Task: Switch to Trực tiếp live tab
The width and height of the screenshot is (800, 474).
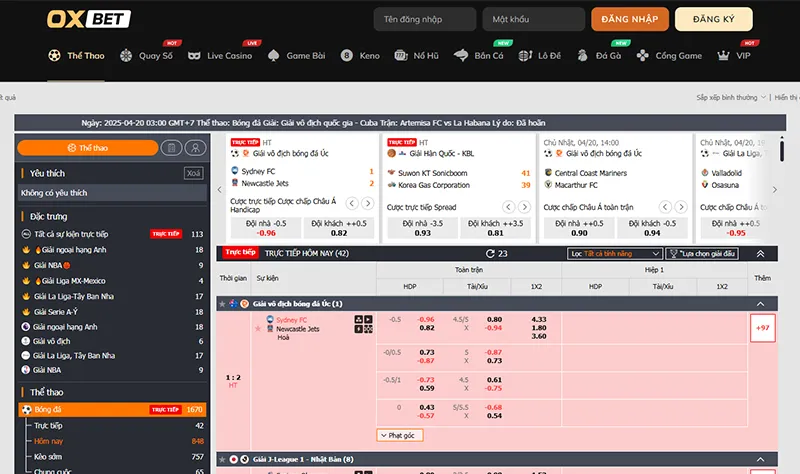Action: coord(240,252)
